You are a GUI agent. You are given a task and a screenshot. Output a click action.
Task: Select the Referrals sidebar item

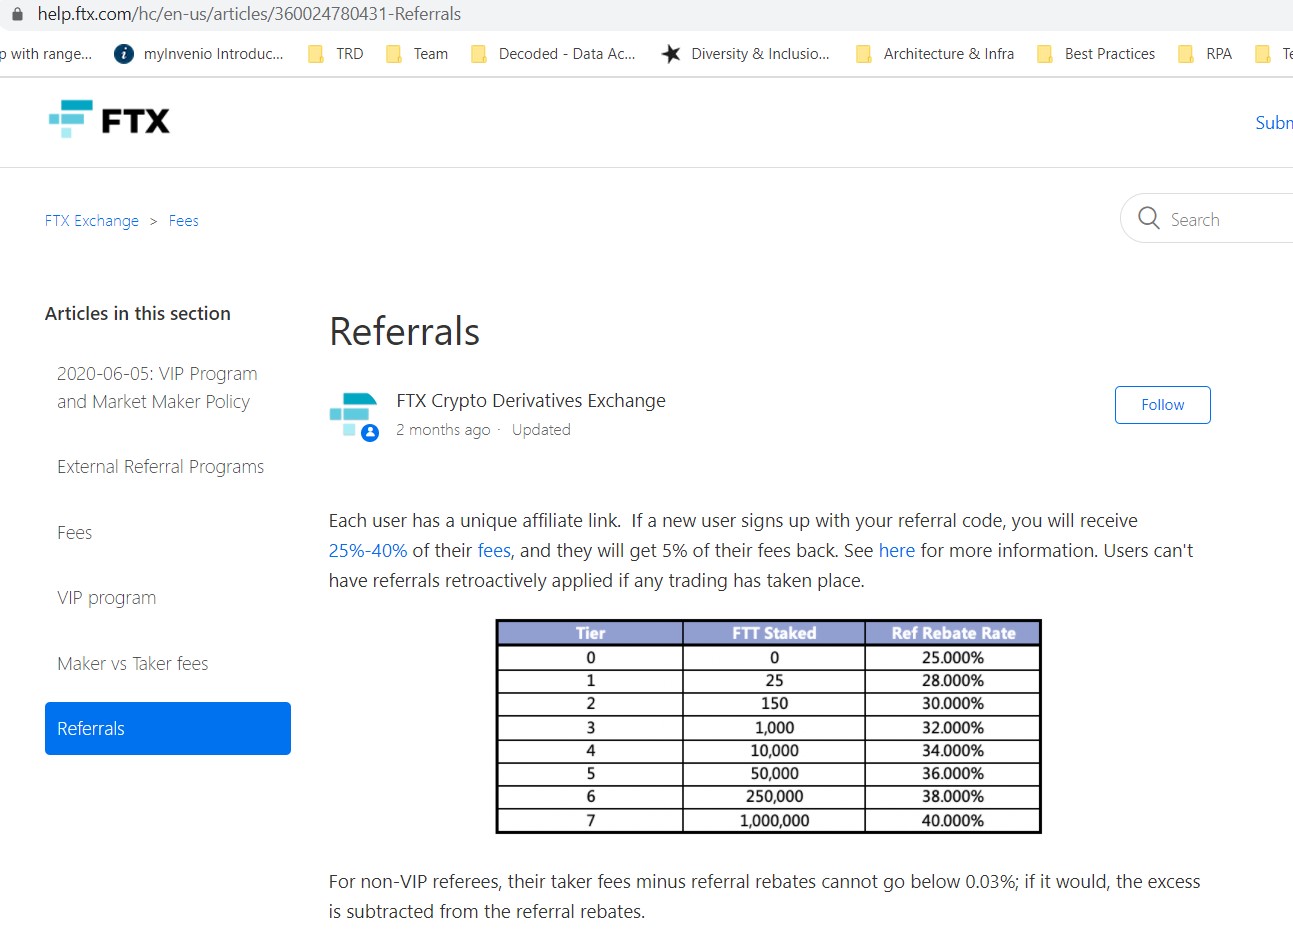(168, 729)
